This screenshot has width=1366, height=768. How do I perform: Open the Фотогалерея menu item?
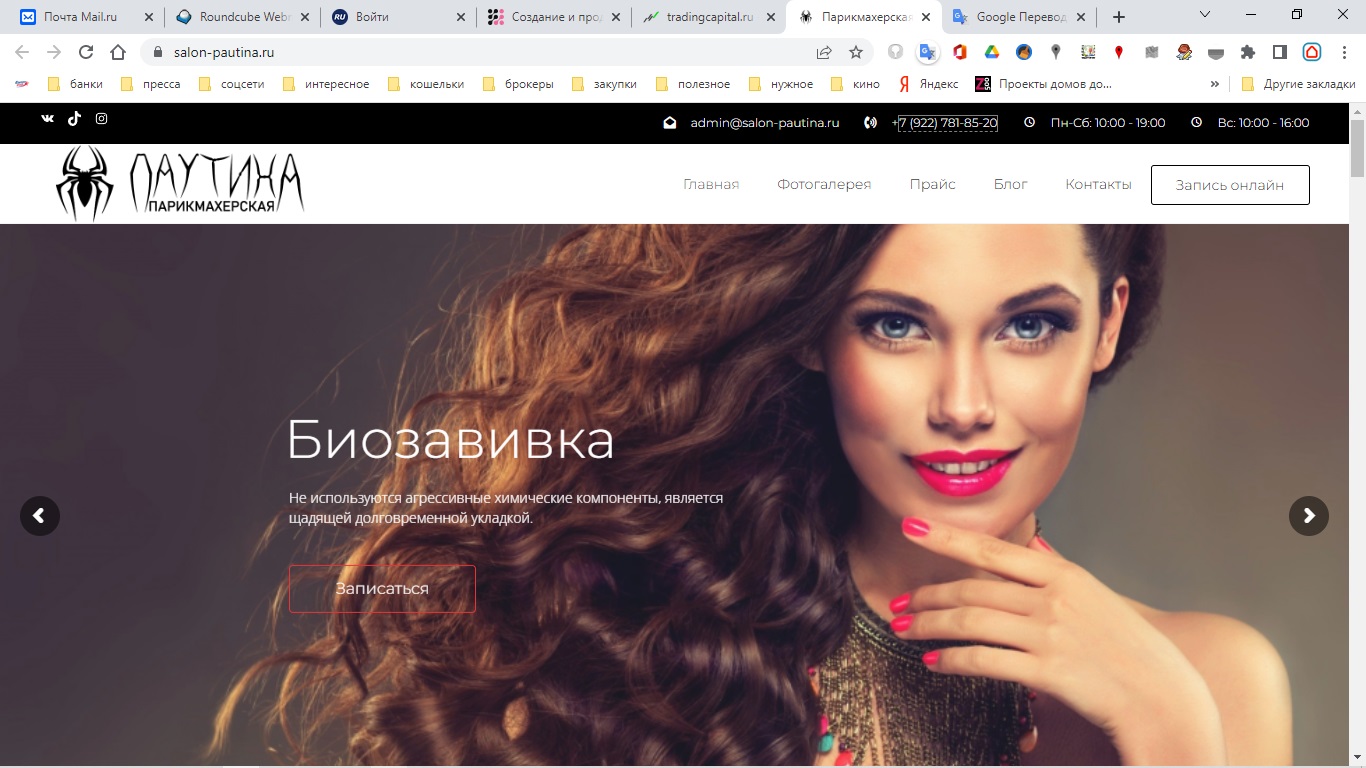point(824,184)
